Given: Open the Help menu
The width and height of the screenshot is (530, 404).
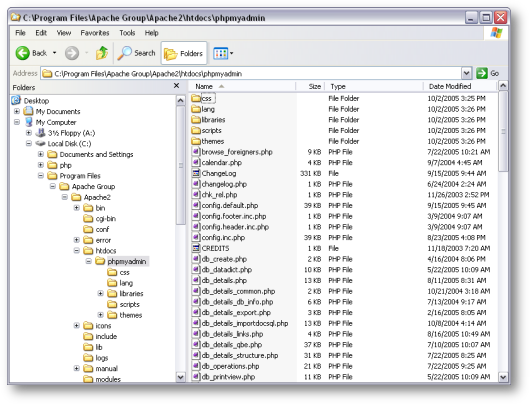Looking at the screenshot, I should 151,33.
